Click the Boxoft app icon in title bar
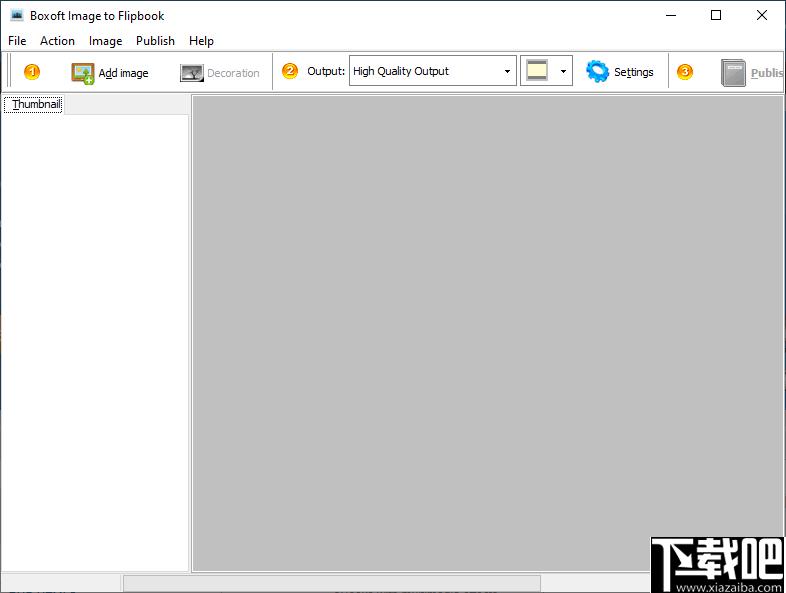Viewport: 786px width, 593px height. point(17,15)
